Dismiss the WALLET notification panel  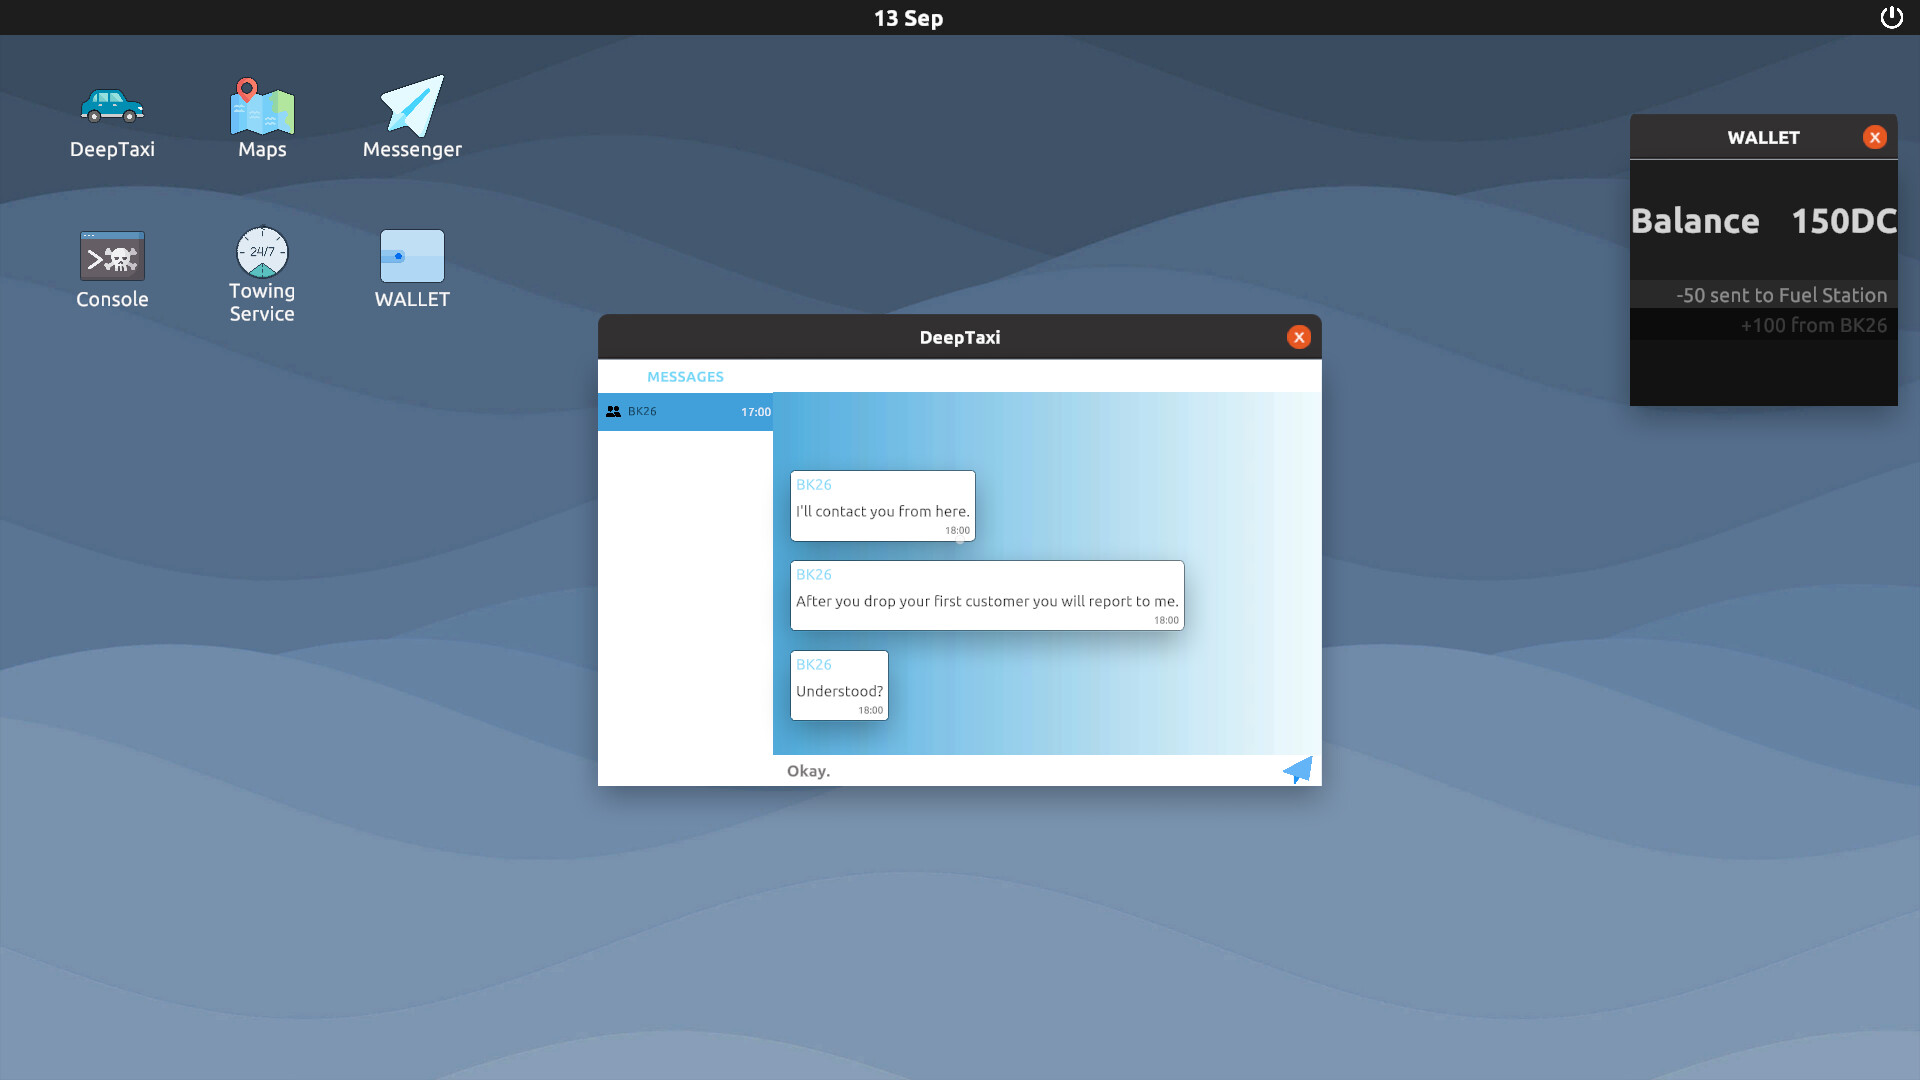[x=1874, y=137]
